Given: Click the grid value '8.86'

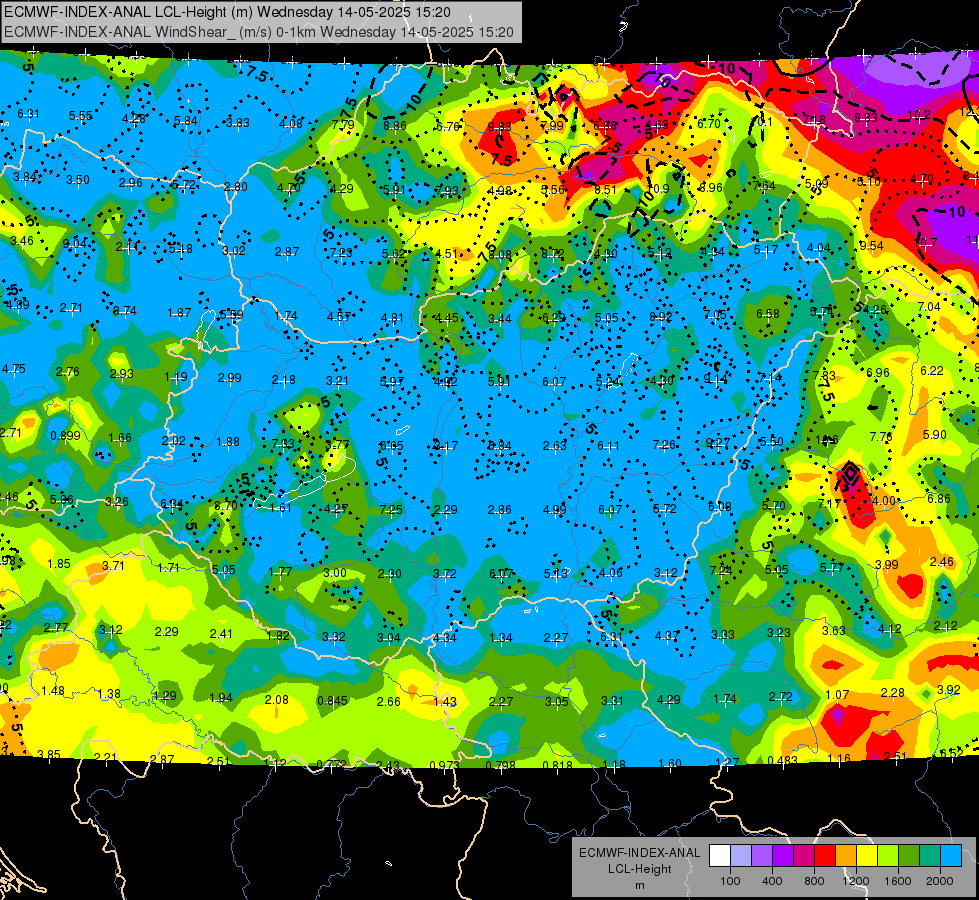Looking at the screenshot, I should click(x=395, y=126).
